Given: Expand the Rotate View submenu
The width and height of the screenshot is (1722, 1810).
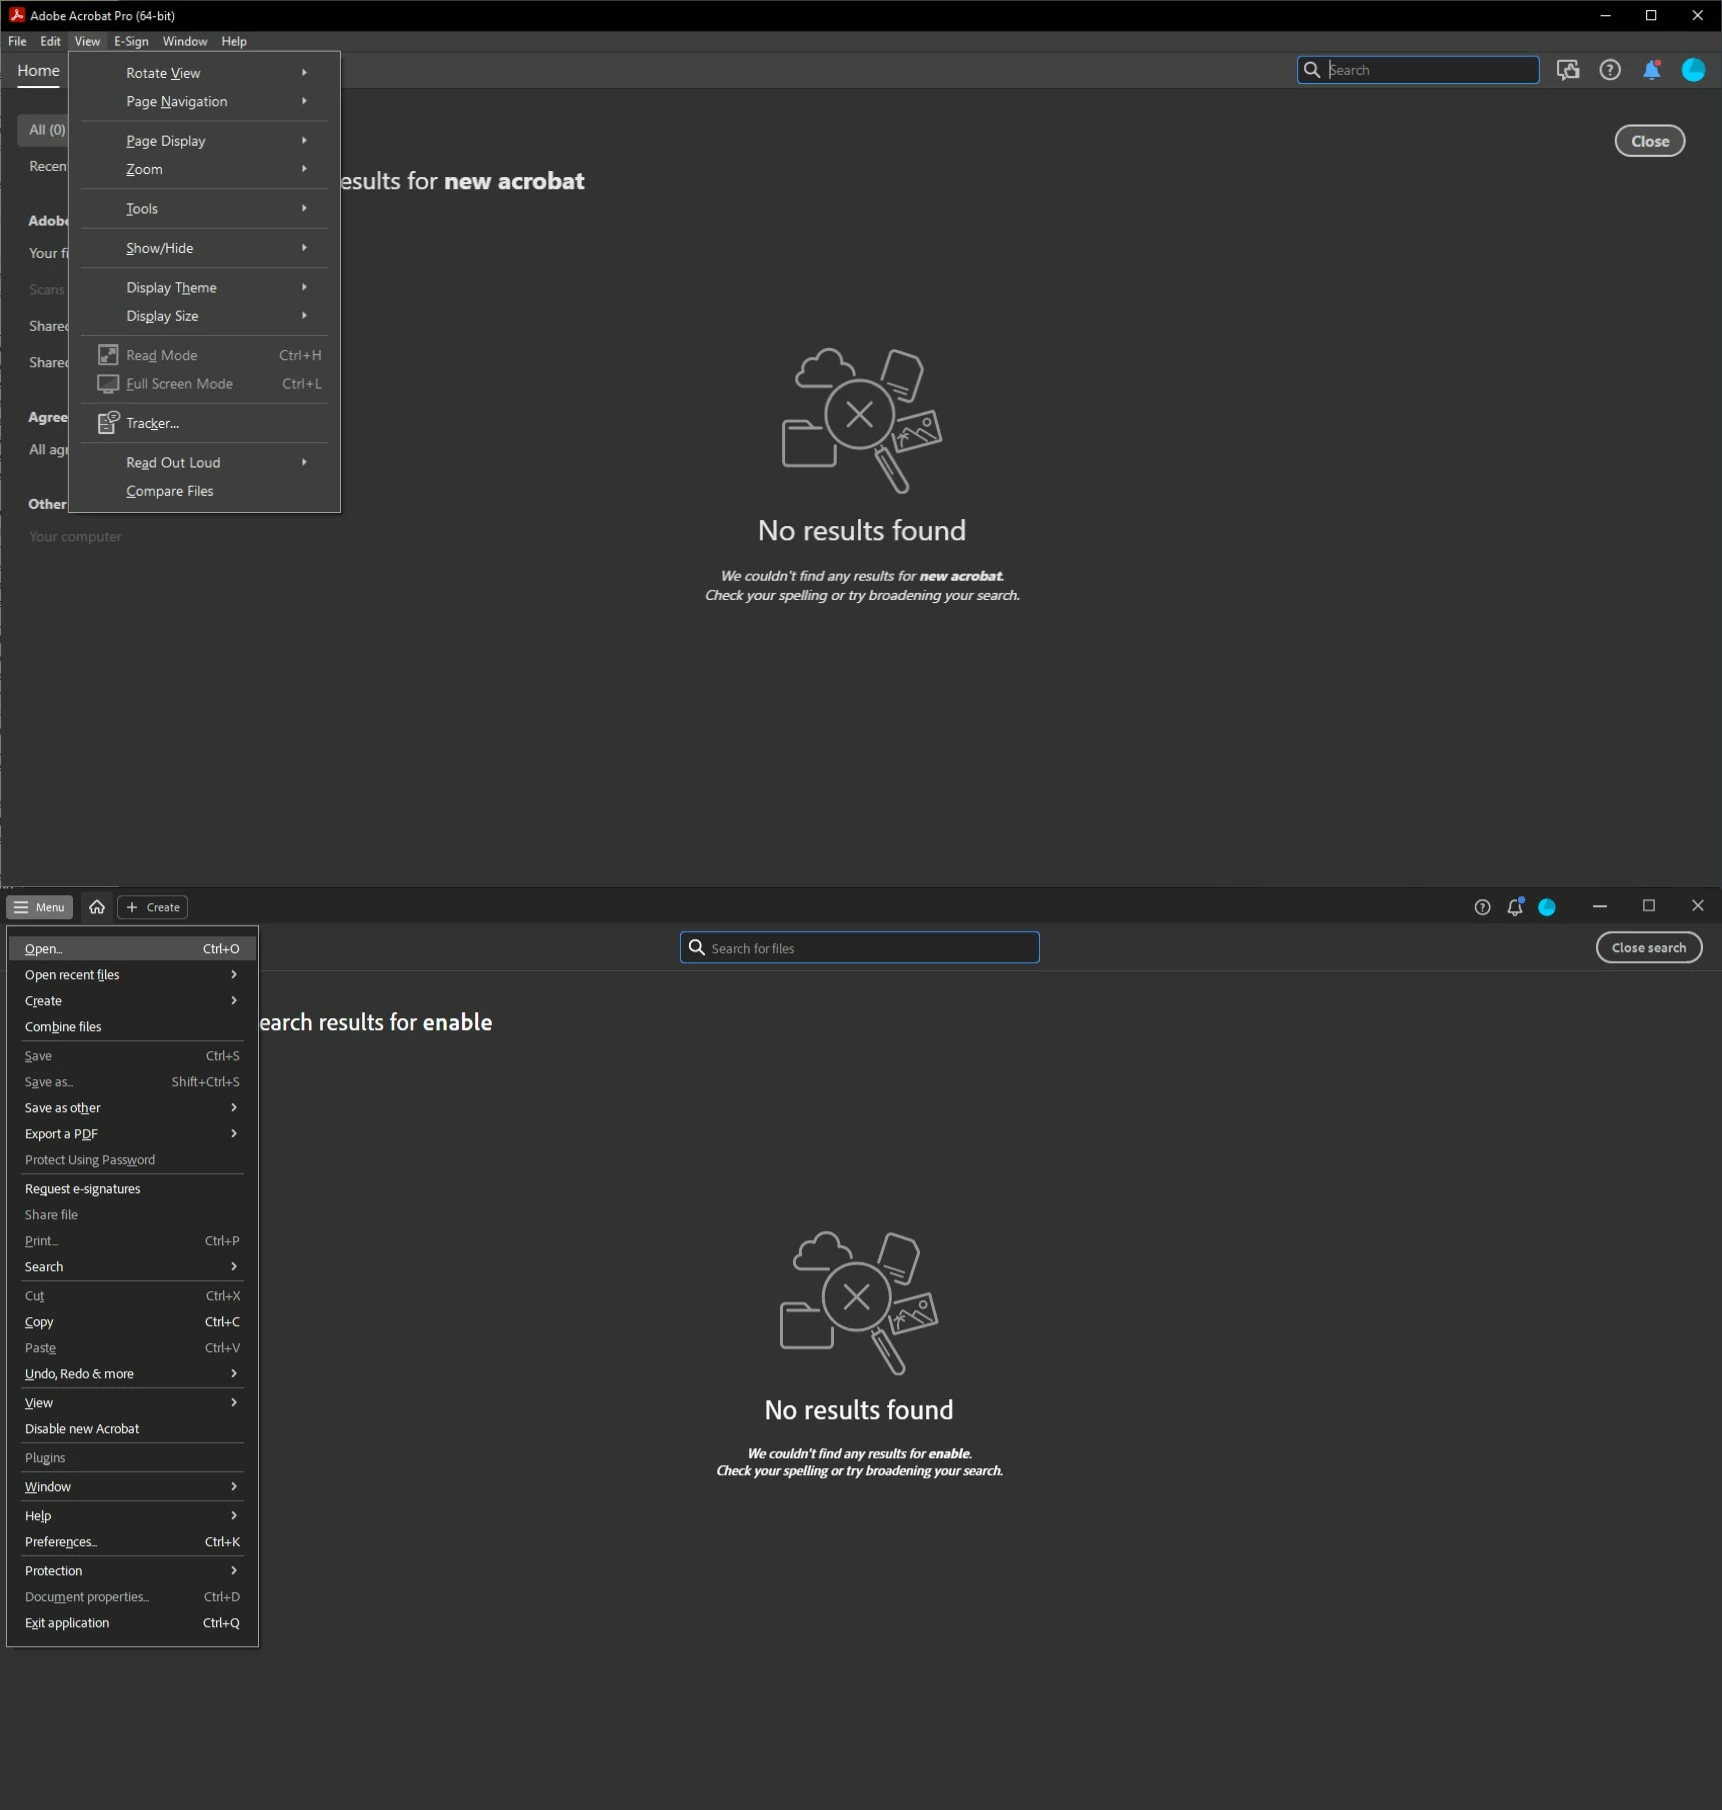Looking at the screenshot, I should click(204, 73).
